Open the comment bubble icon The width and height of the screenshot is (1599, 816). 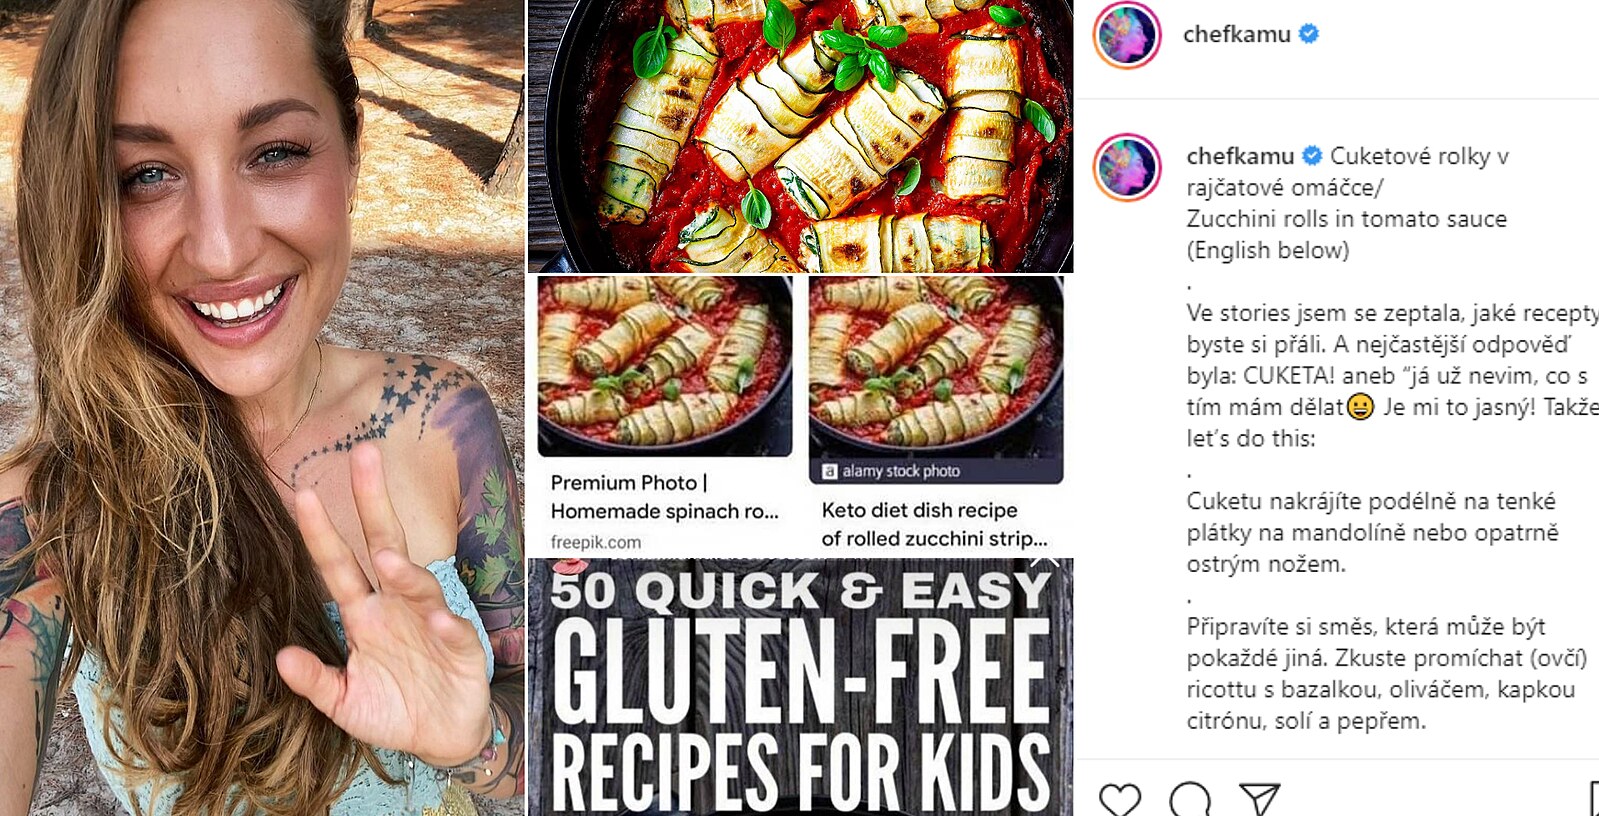point(1190,800)
